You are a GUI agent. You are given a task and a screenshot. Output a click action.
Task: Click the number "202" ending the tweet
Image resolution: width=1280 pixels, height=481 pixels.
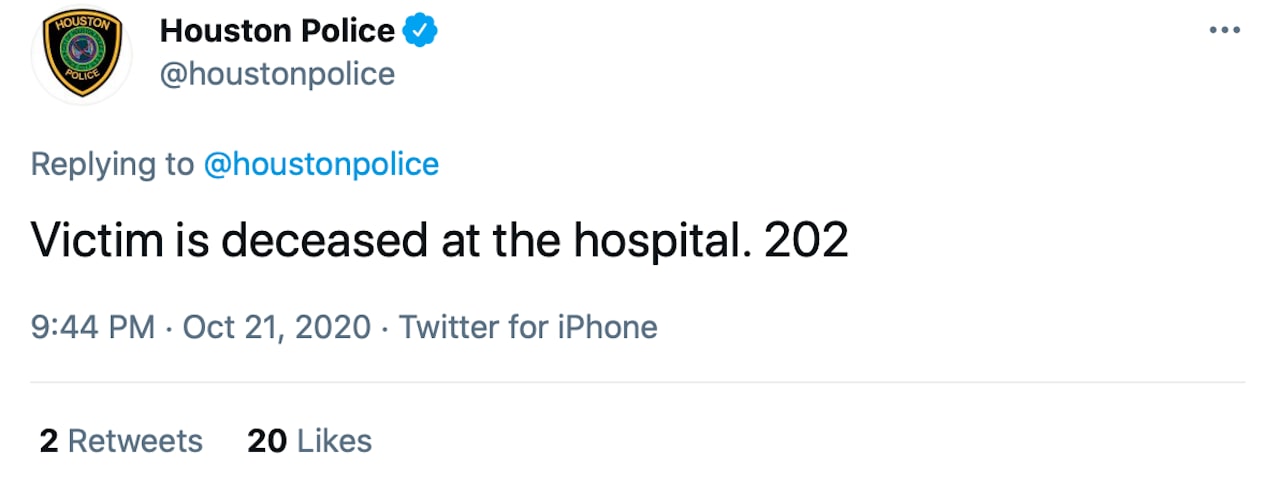[806, 240]
